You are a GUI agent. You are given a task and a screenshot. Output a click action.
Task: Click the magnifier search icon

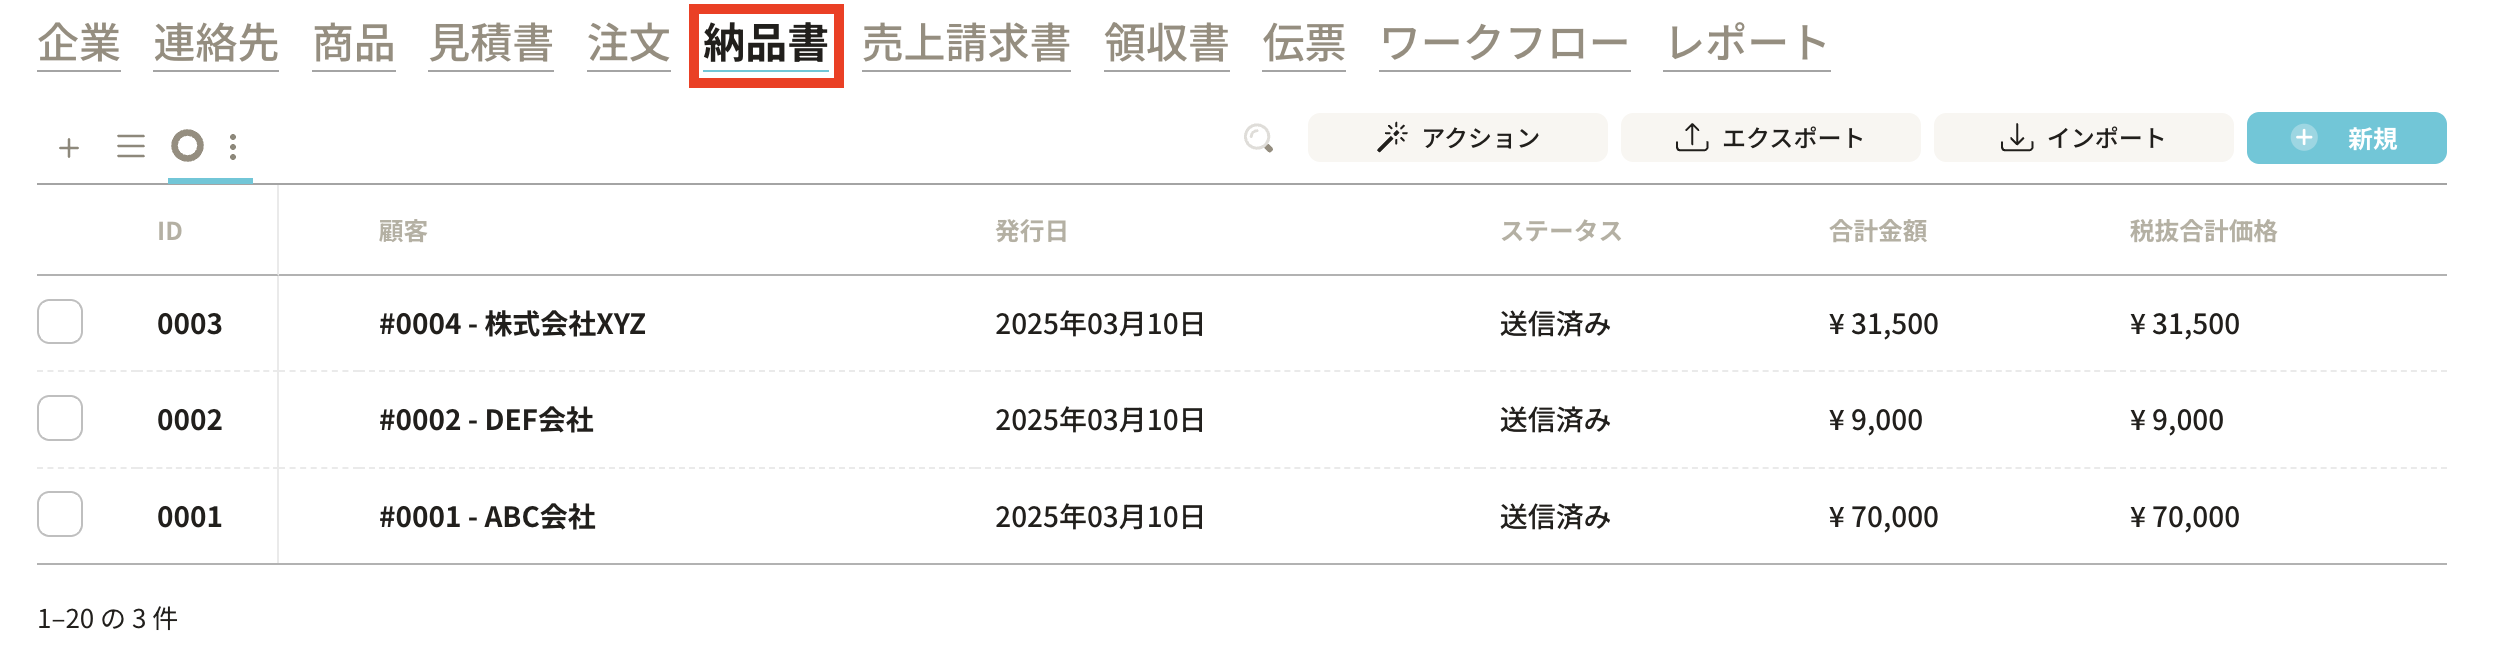[x=1258, y=138]
